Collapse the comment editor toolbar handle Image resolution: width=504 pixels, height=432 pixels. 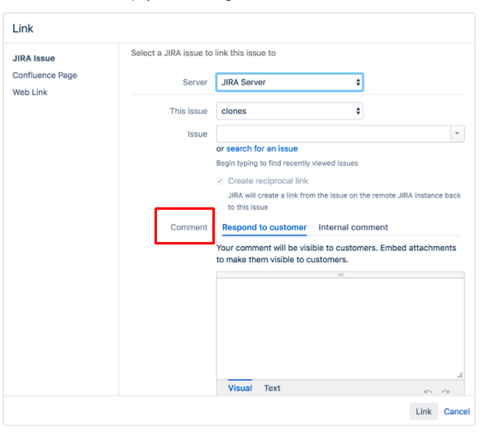[340, 275]
